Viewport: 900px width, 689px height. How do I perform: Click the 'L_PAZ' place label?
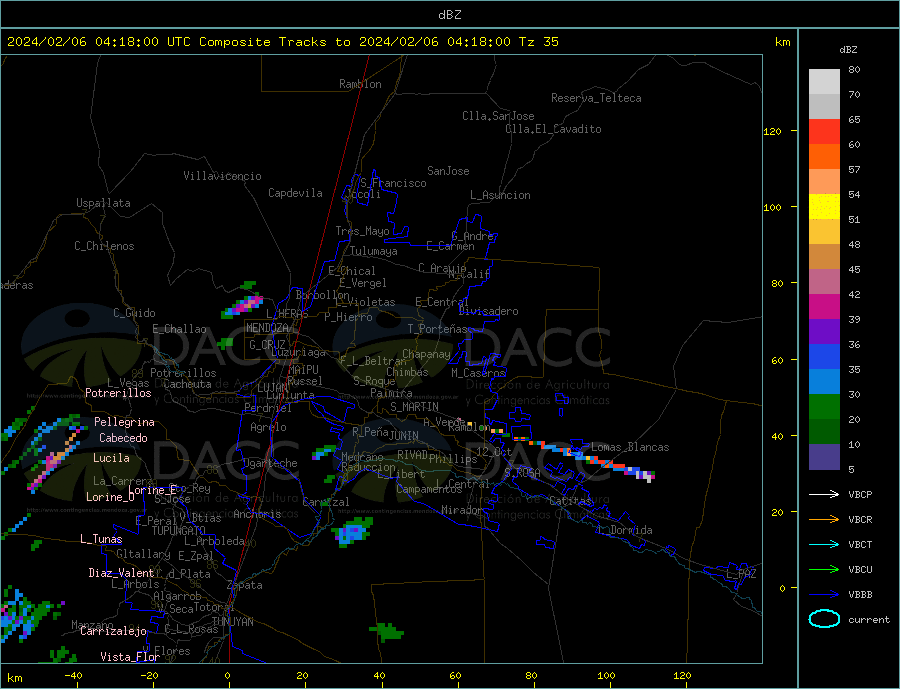[741, 575]
